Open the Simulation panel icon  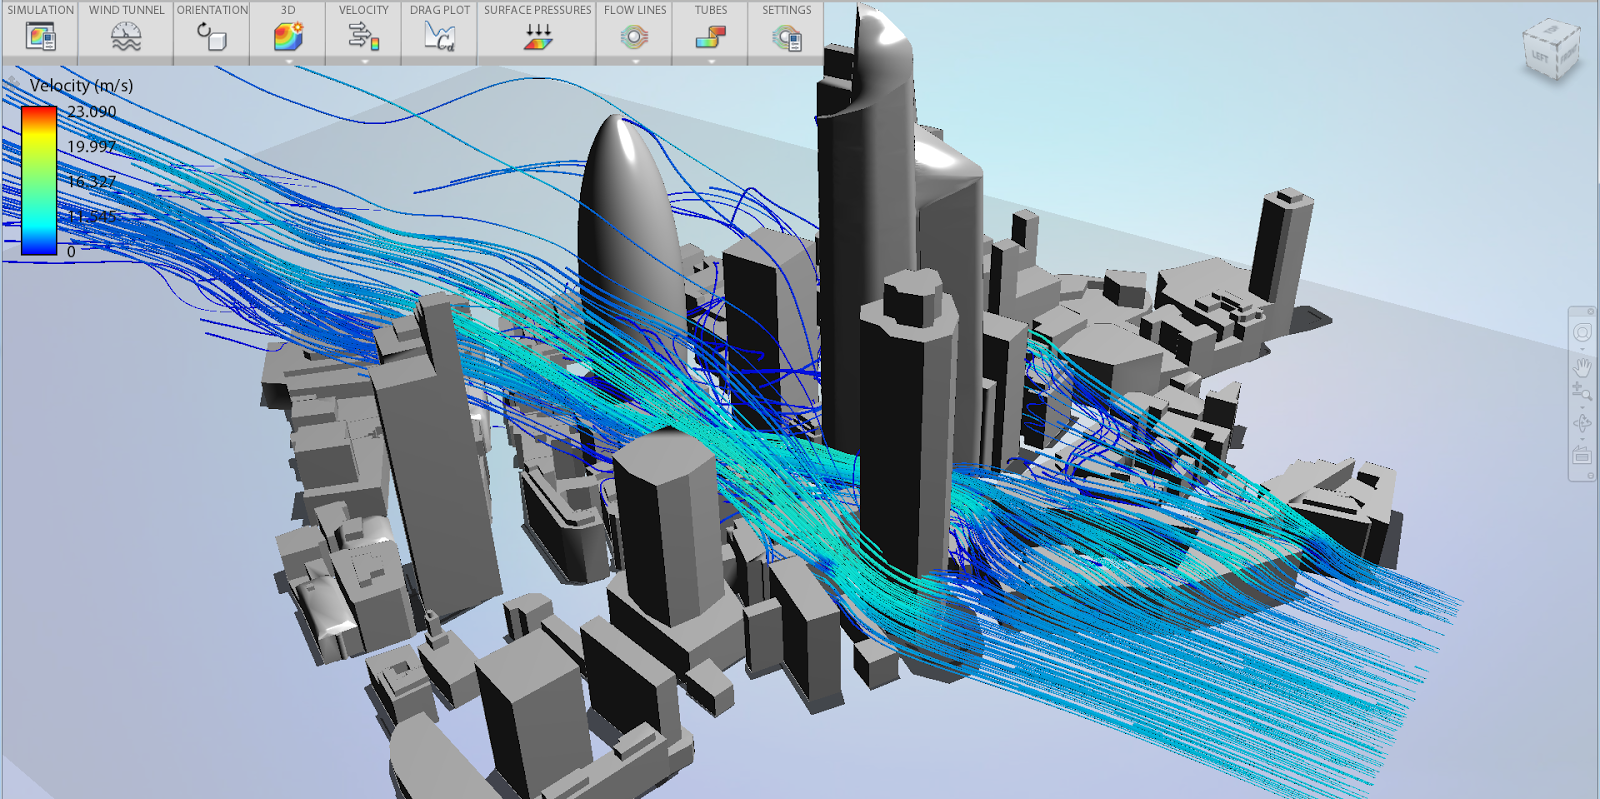(x=41, y=38)
